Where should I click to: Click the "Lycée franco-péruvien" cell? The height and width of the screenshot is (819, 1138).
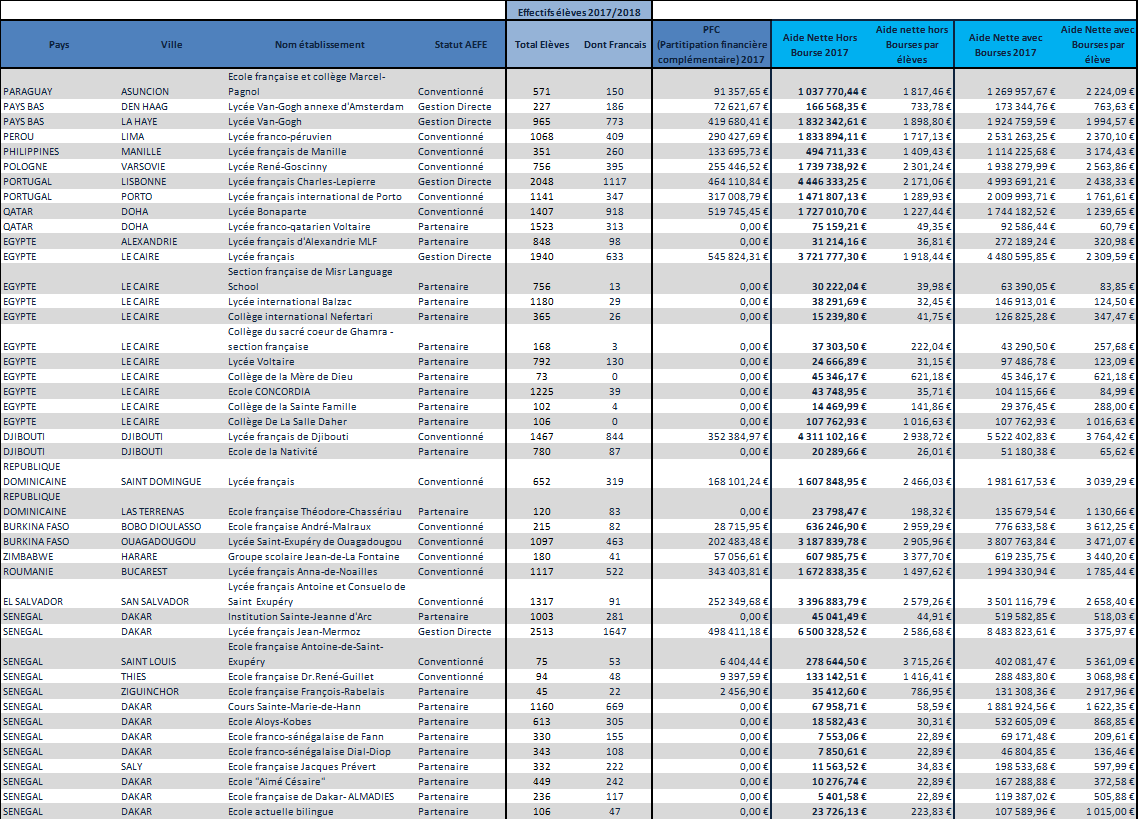(280, 136)
